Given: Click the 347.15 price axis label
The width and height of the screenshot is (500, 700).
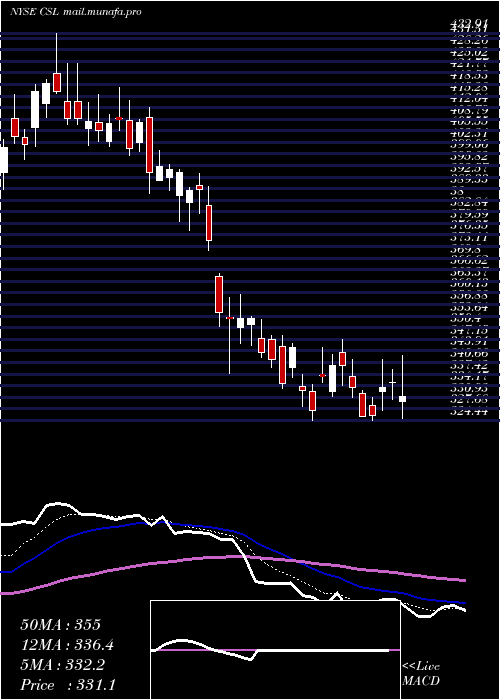Looking at the screenshot, I should (x=469, y=330).
